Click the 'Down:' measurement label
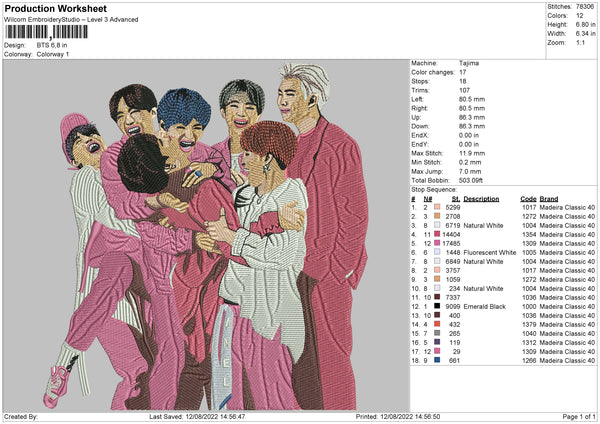600x424 pixels. pos(420,126)
